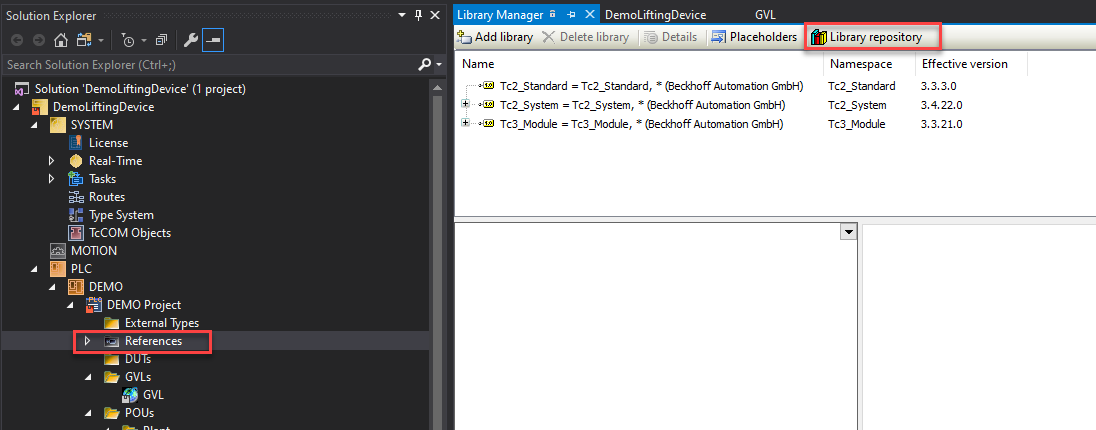Open the TcCOM Objects node
The width and height of the screenshot is (1096, 430).
(x=129, y=233)
